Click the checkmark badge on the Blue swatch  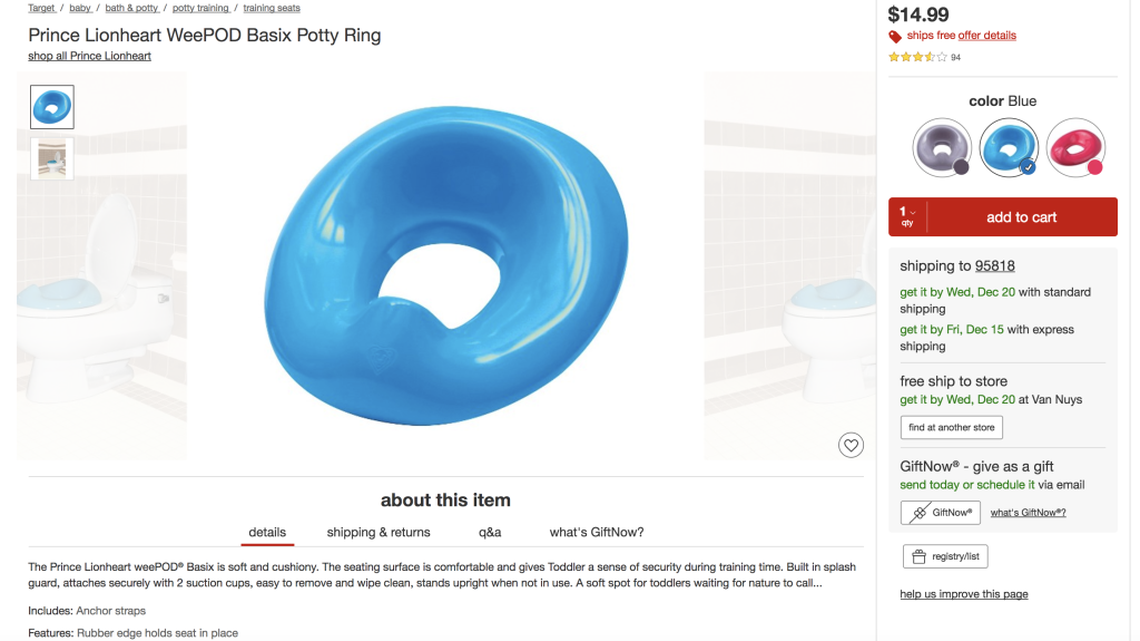point(1027,168)
